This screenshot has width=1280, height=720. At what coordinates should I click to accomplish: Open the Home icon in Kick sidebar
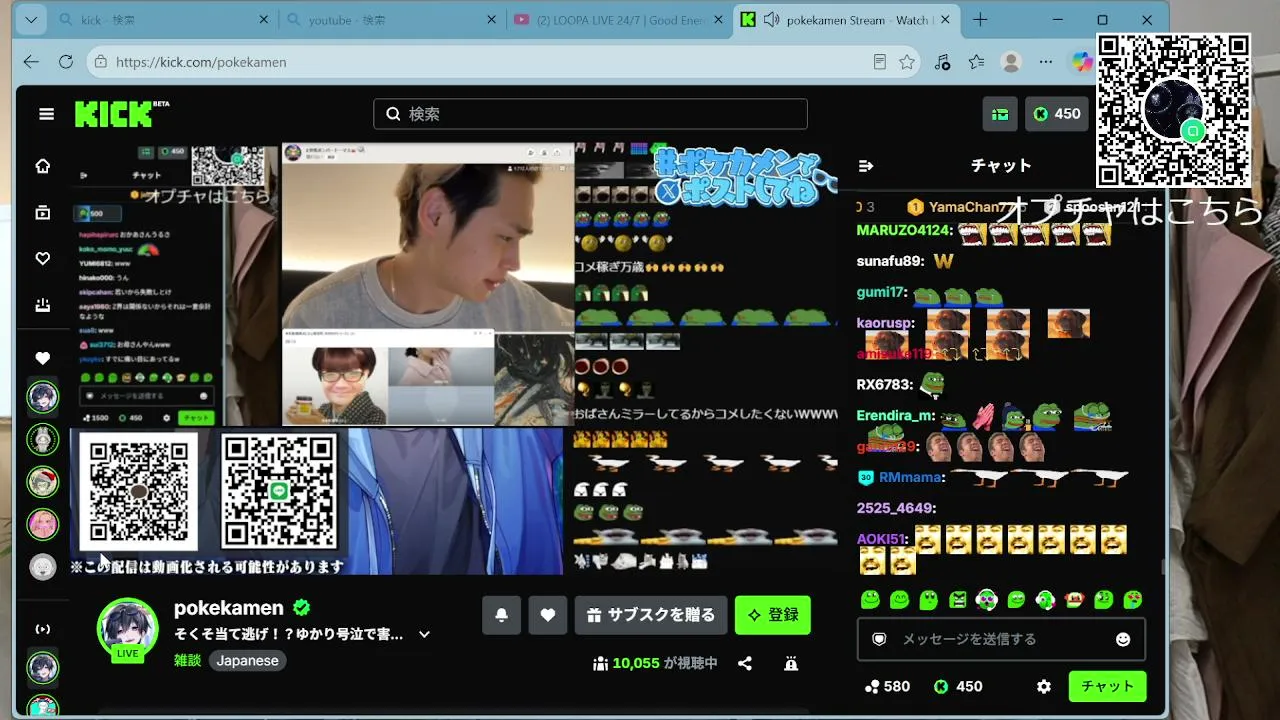(x=43, y=166)
